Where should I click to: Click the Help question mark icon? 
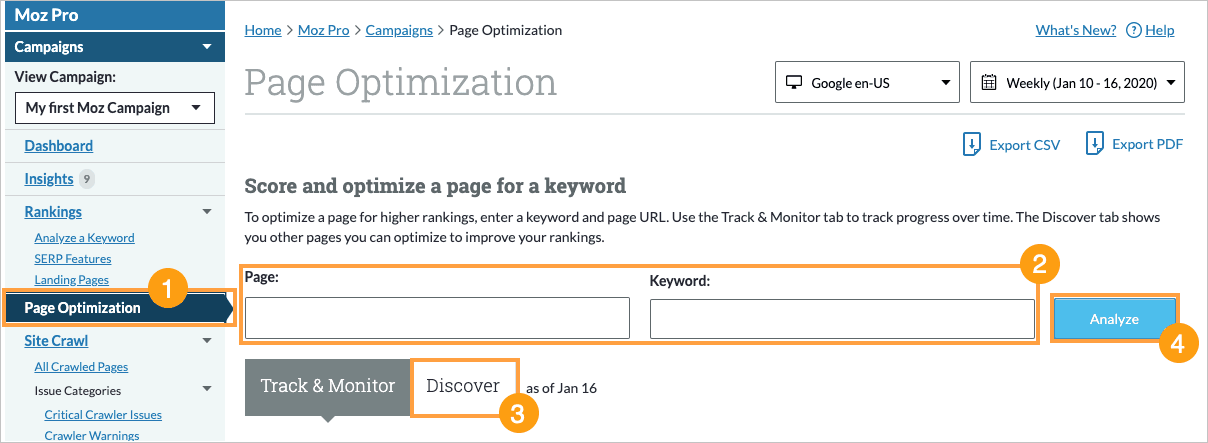1133,30
